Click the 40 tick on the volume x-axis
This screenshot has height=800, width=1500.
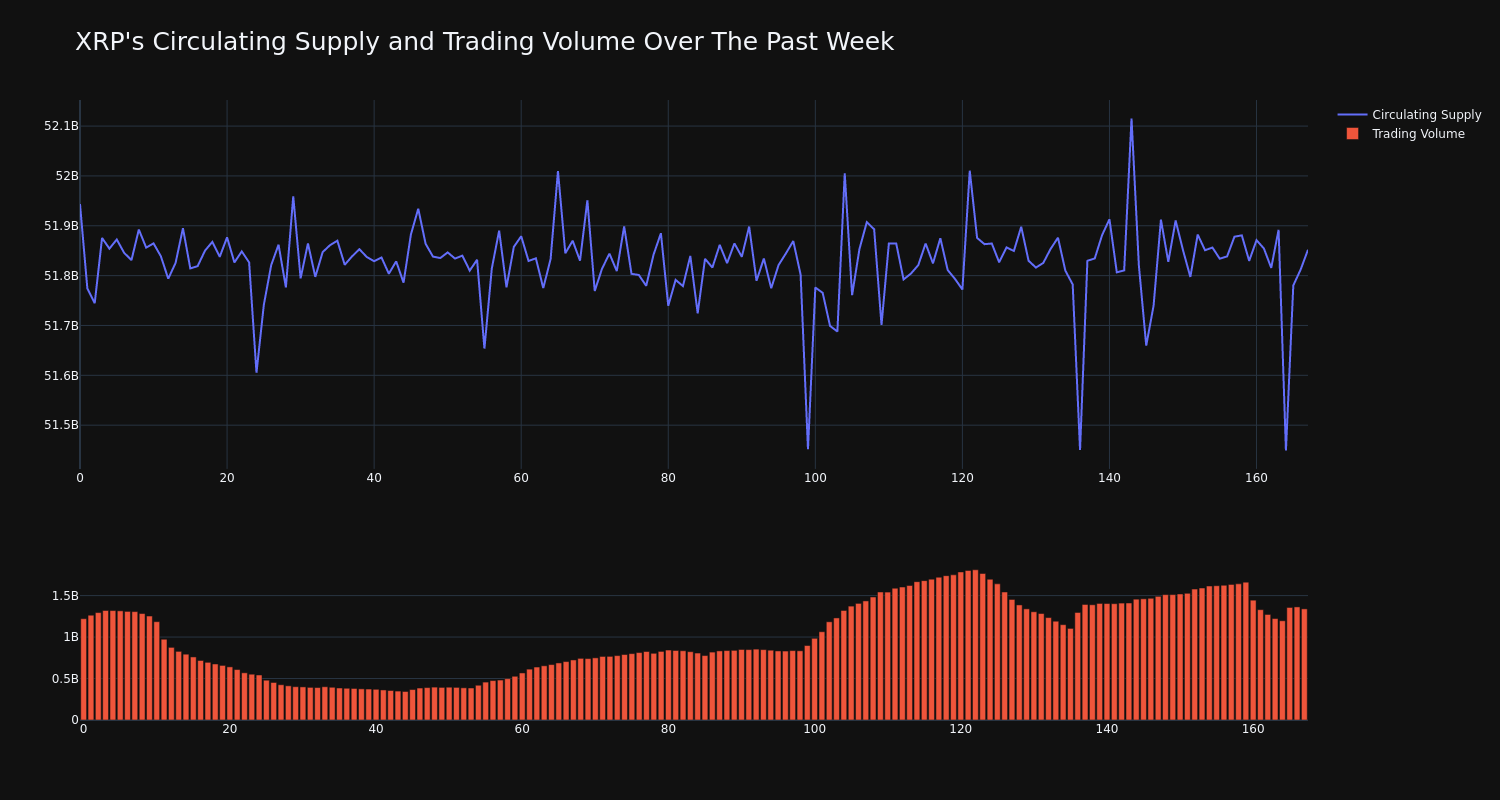pyautogui.click(x=376, y=729)
